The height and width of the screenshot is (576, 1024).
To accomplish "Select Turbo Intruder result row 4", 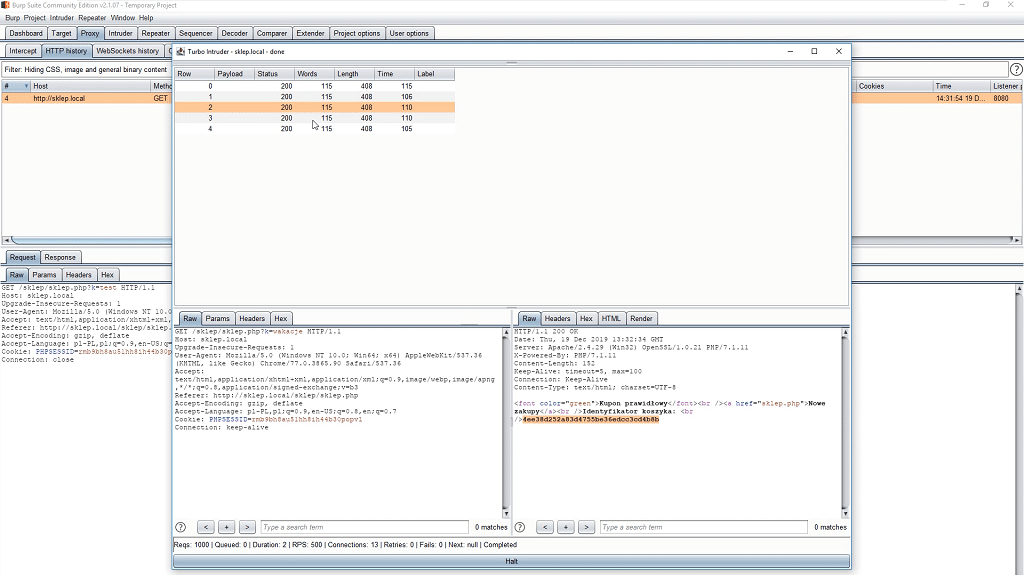I will pyautogui.click(x=315, y=129).
